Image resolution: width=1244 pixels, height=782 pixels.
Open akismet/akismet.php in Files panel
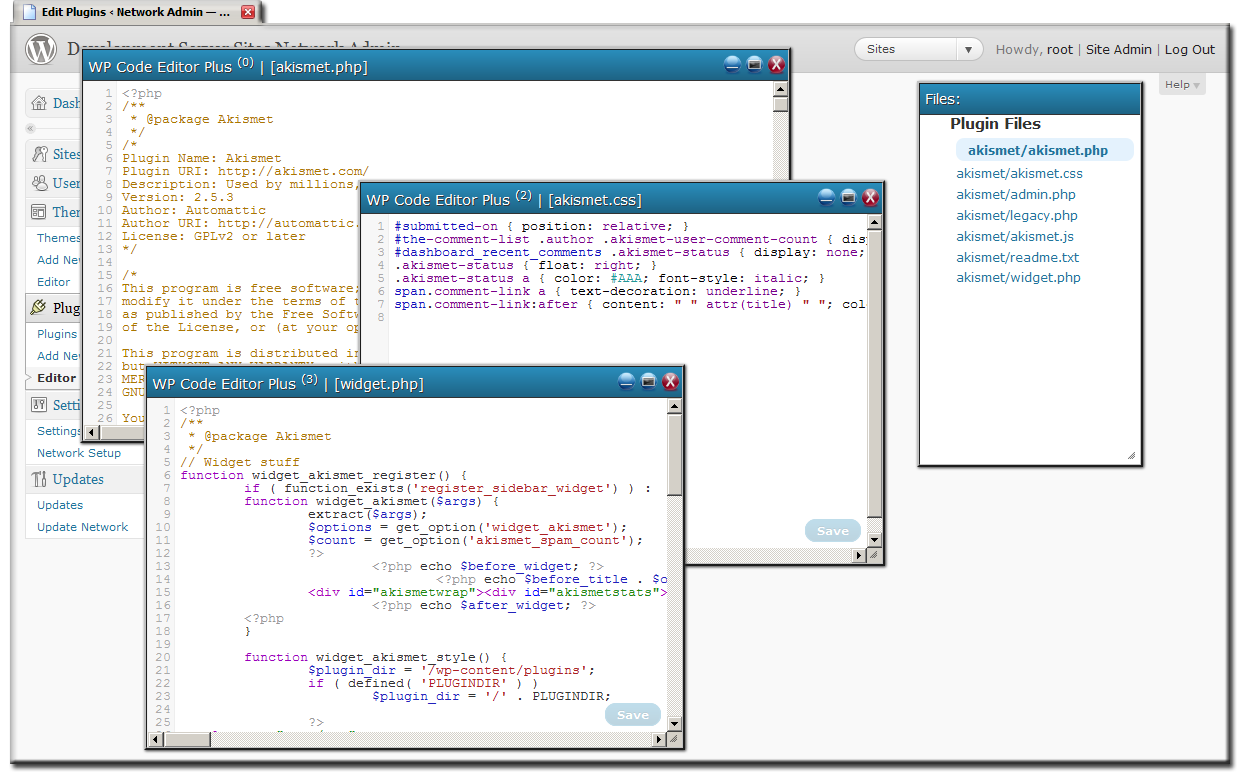click(1038, 150)
